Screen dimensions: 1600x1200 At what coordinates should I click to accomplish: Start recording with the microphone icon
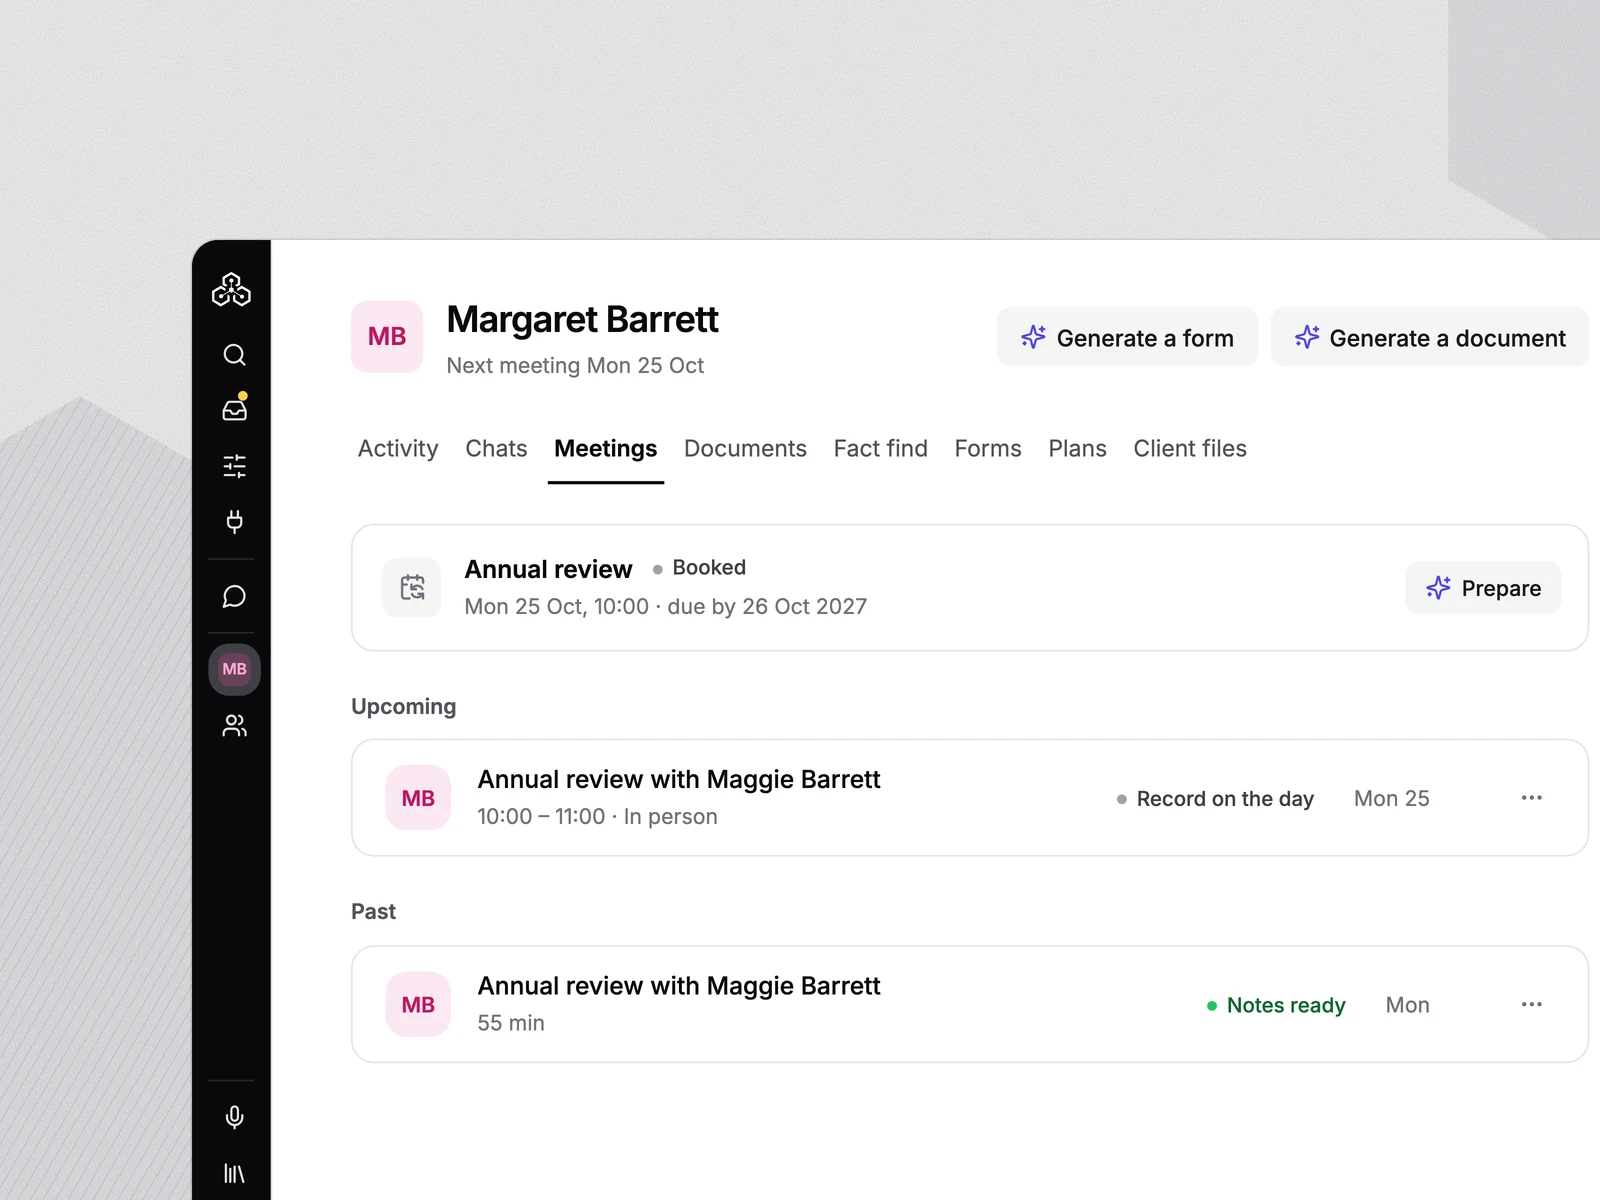click(234, 1117)
